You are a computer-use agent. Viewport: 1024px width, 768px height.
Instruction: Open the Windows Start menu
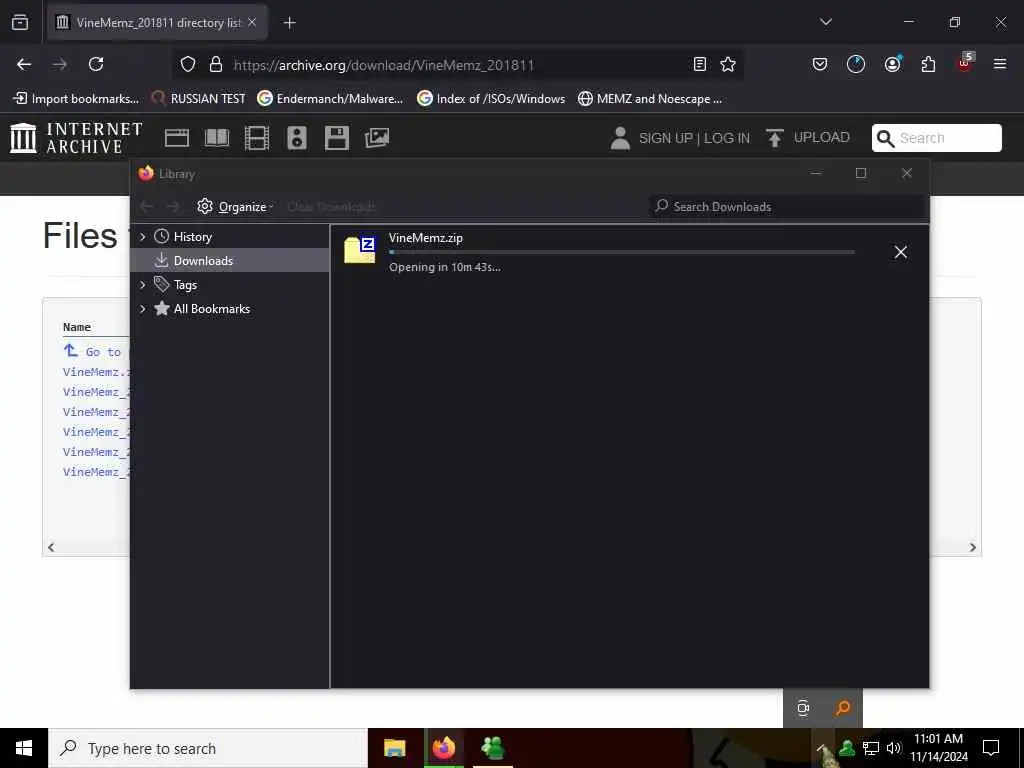(24, 748)
